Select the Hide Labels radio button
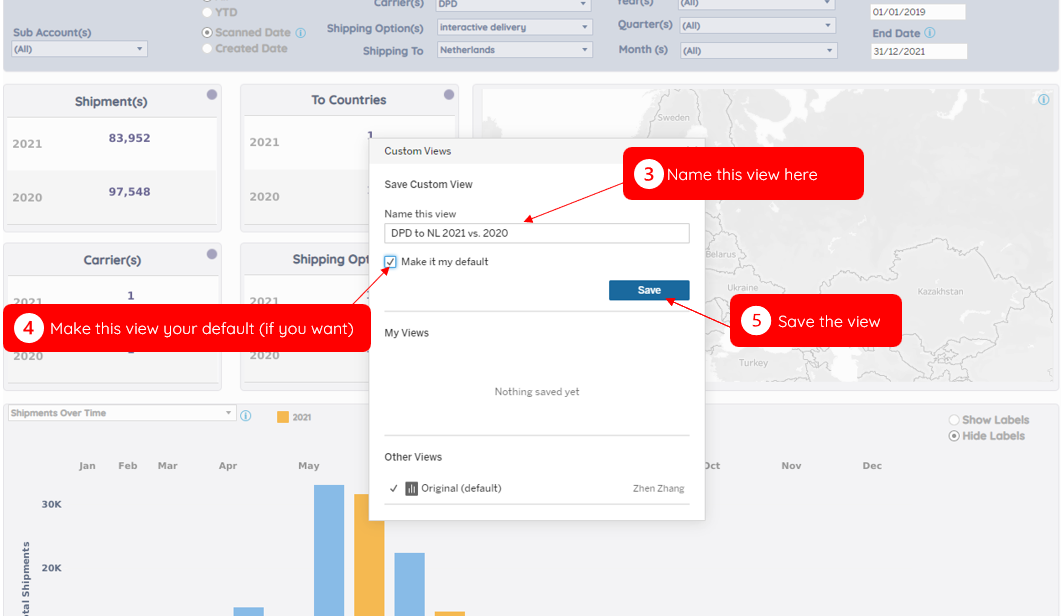Image resolution: width=1064 pixels, height=616 pixels. 954,436
